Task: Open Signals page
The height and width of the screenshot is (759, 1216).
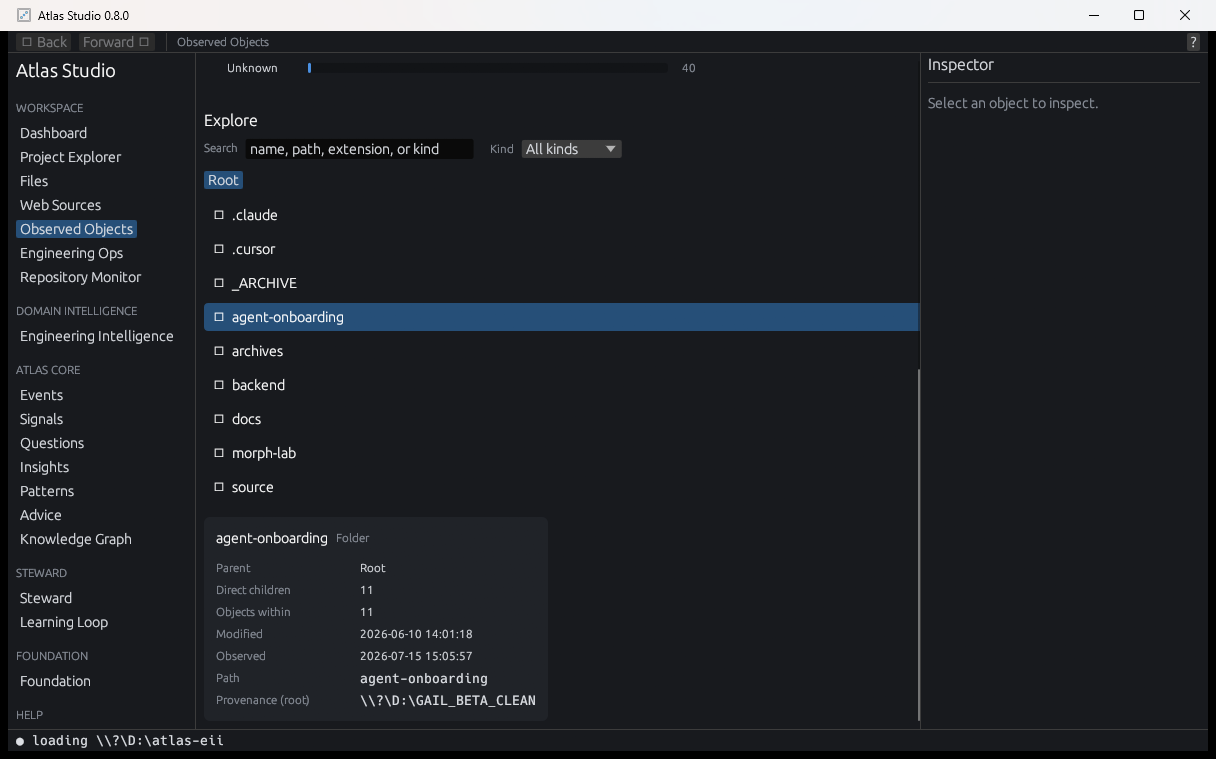Action: [x=41, y=419]
